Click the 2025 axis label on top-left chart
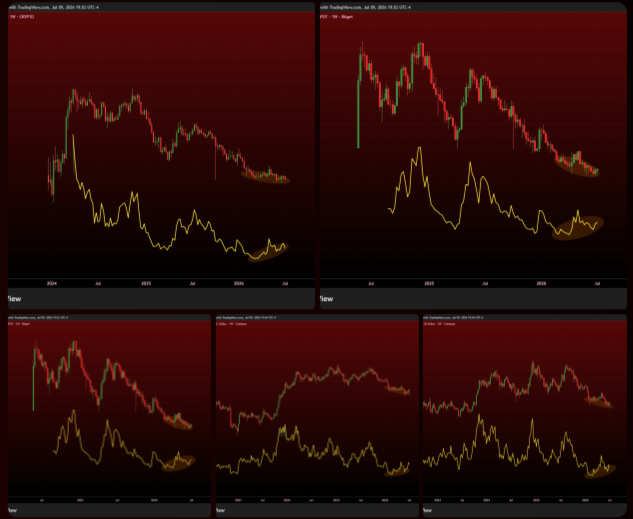 pos(146,283)
